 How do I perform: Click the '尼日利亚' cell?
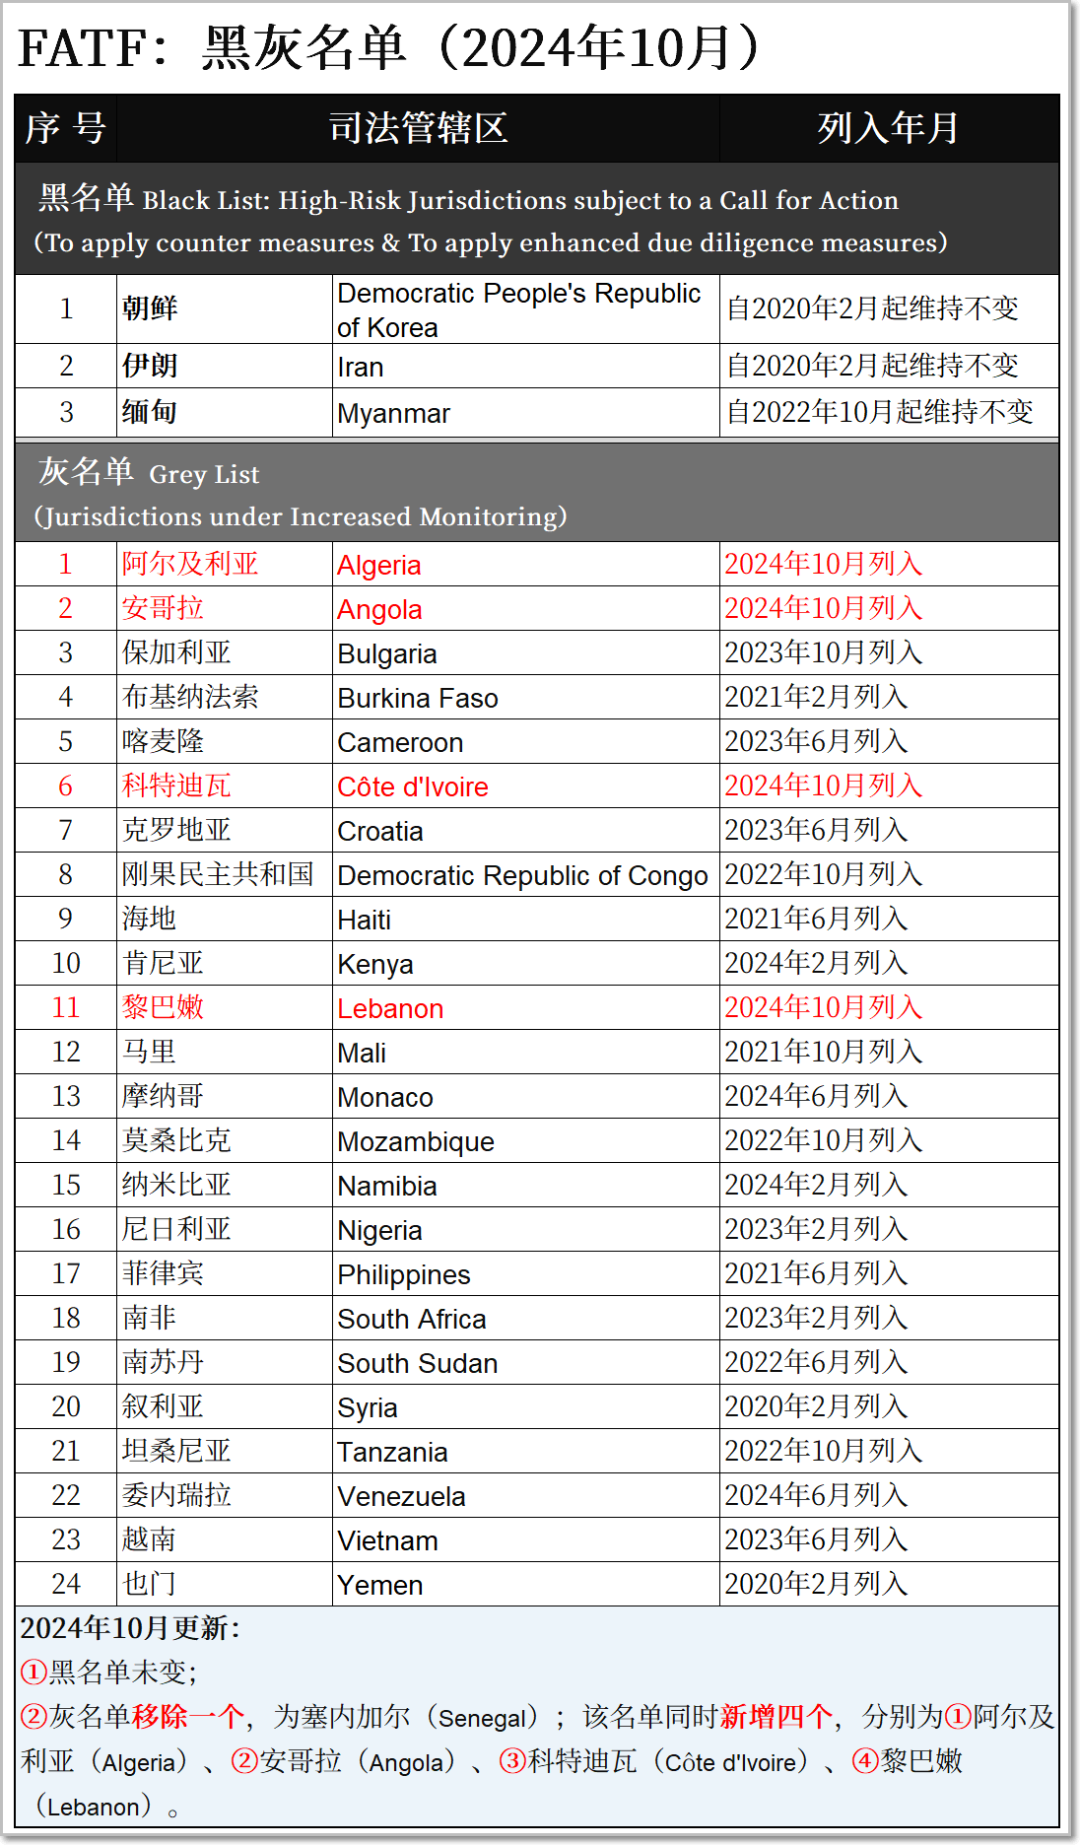point(224,1229)
